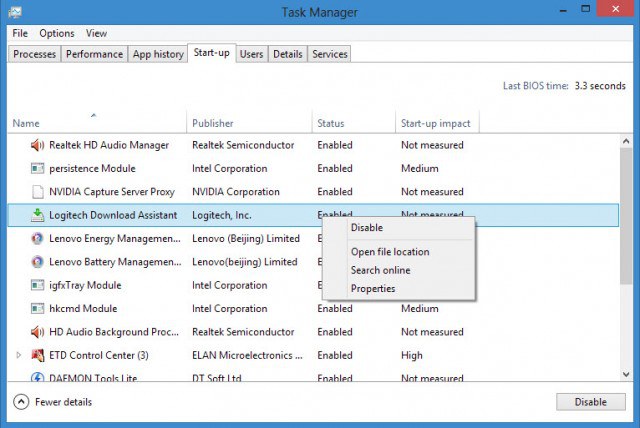This screenshot has height=428, width=640.
Task: Click the persistence Module icon
Action: [x=37, y=168]
